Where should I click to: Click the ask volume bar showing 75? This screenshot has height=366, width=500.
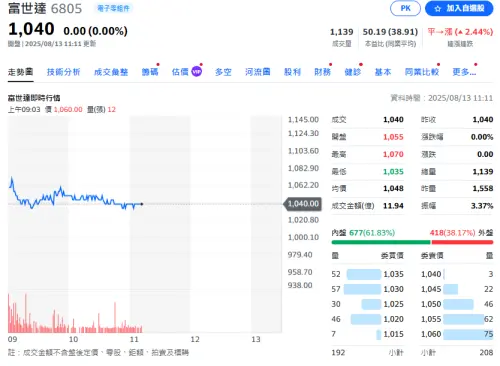pyautogui.click(x=468, y=334)
